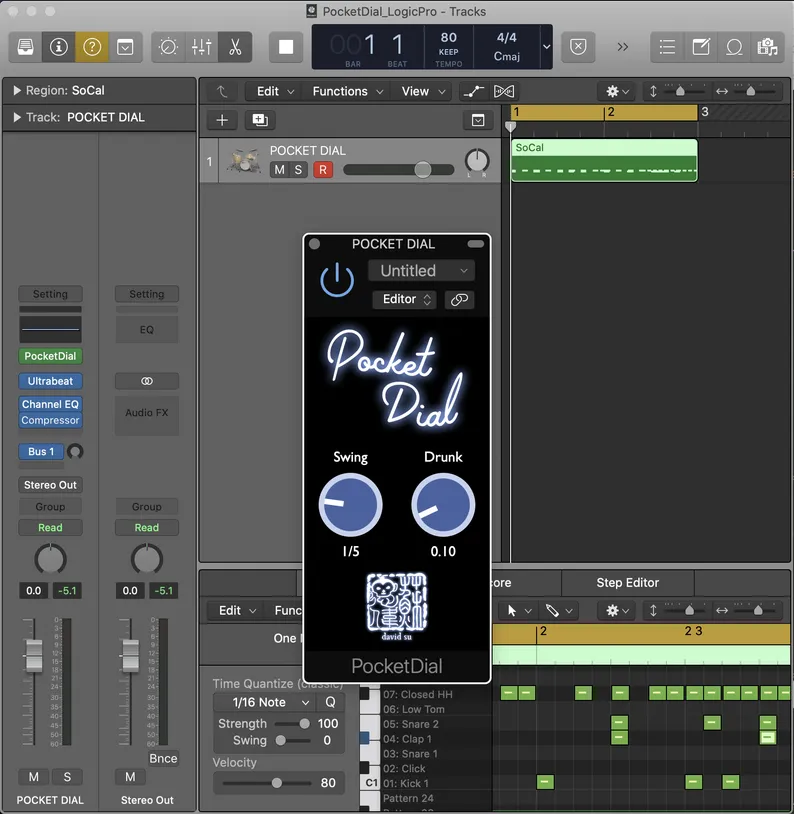Open the Library button in the control bar
Screen dimensions: 794x814
(25, 47)
